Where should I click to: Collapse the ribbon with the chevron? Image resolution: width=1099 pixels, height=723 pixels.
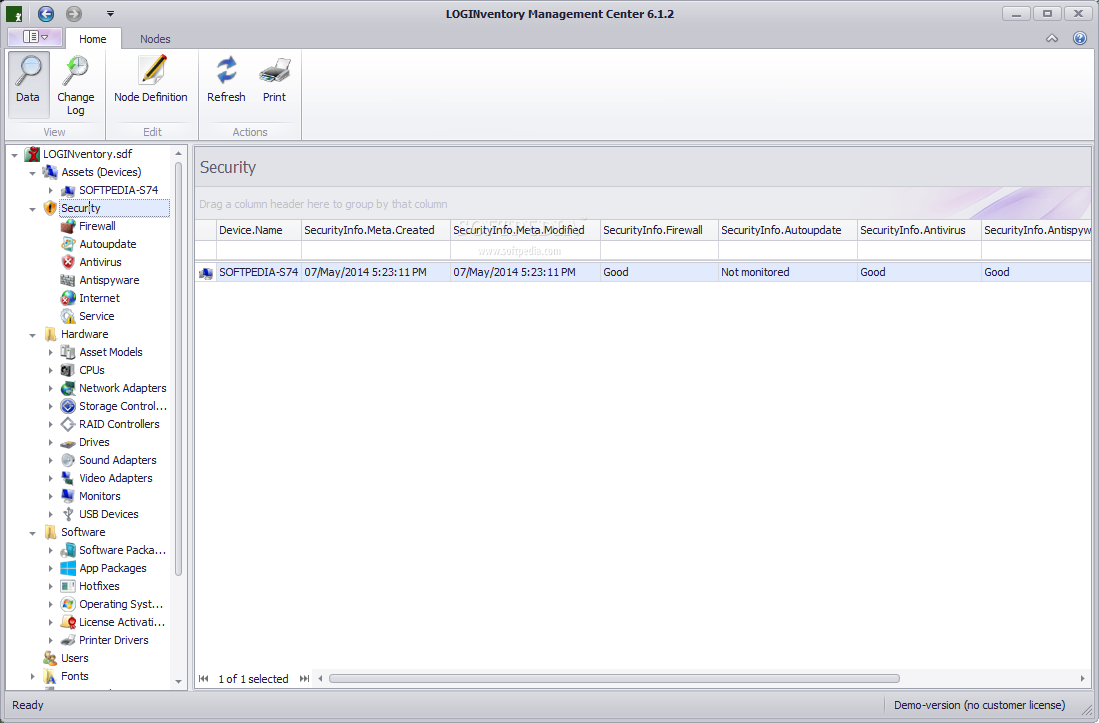pos(1052,39)
